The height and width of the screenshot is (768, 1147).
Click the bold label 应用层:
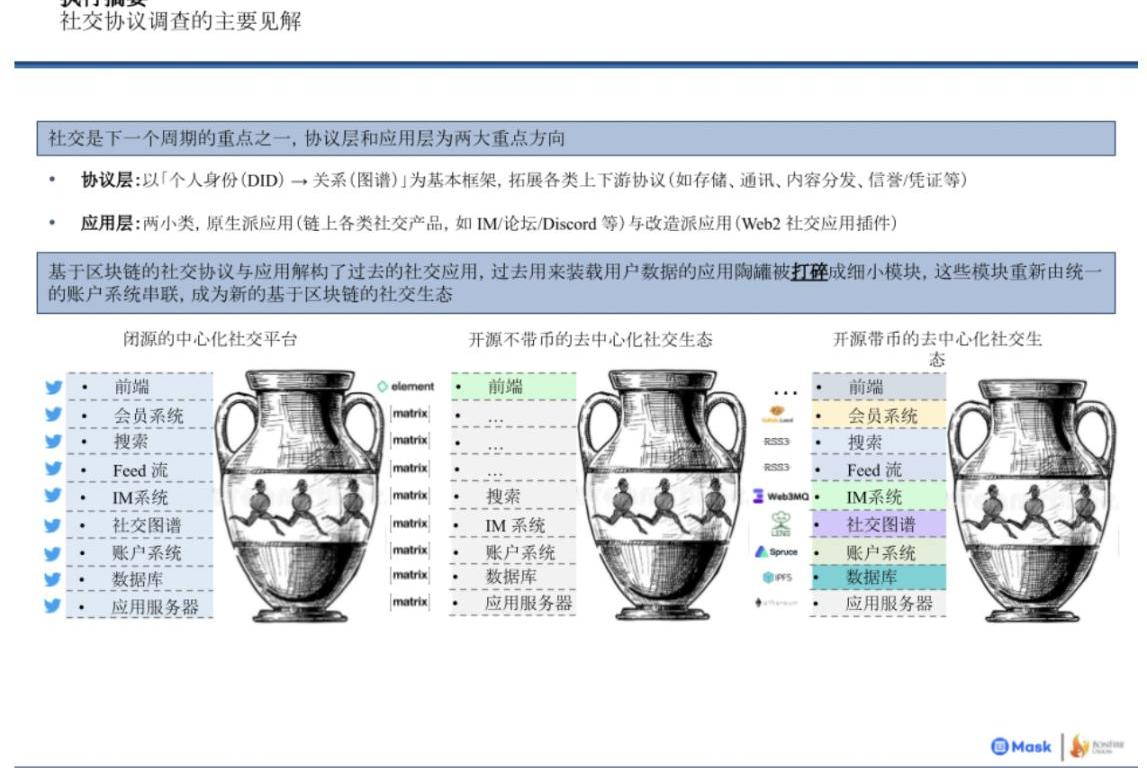110,223
